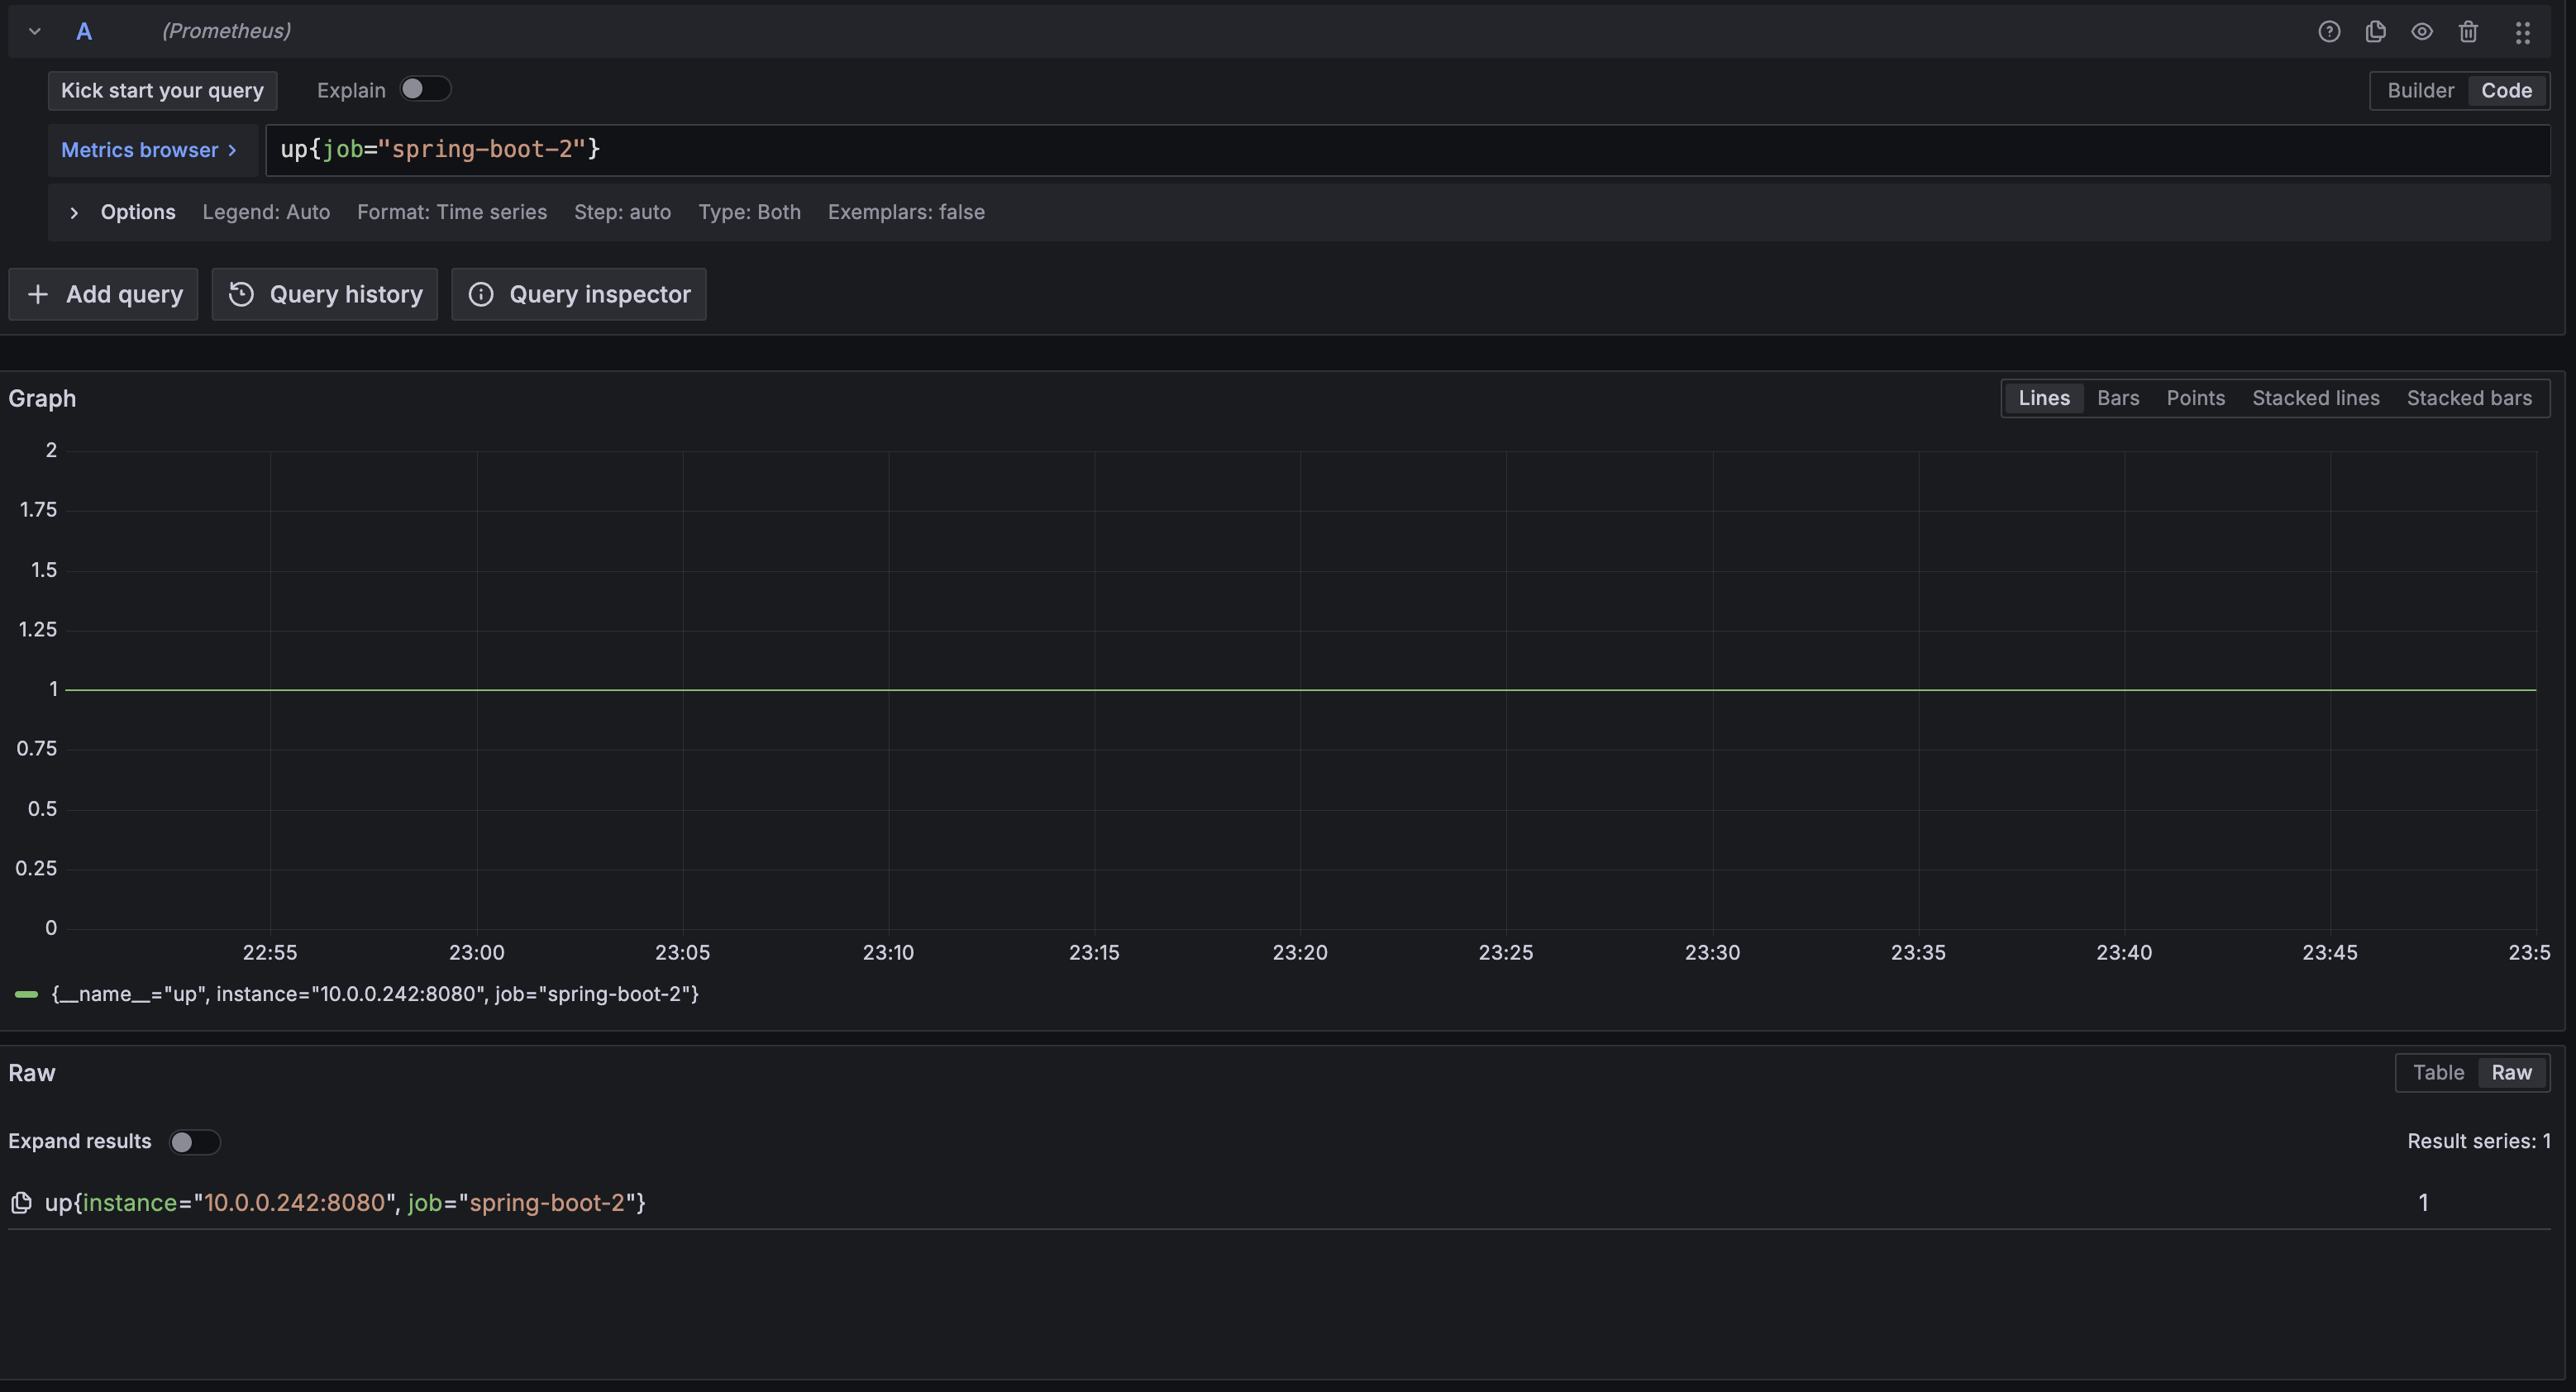Open the Query history panel
Screen dimensions: 2576x1392
coord(324,293)
